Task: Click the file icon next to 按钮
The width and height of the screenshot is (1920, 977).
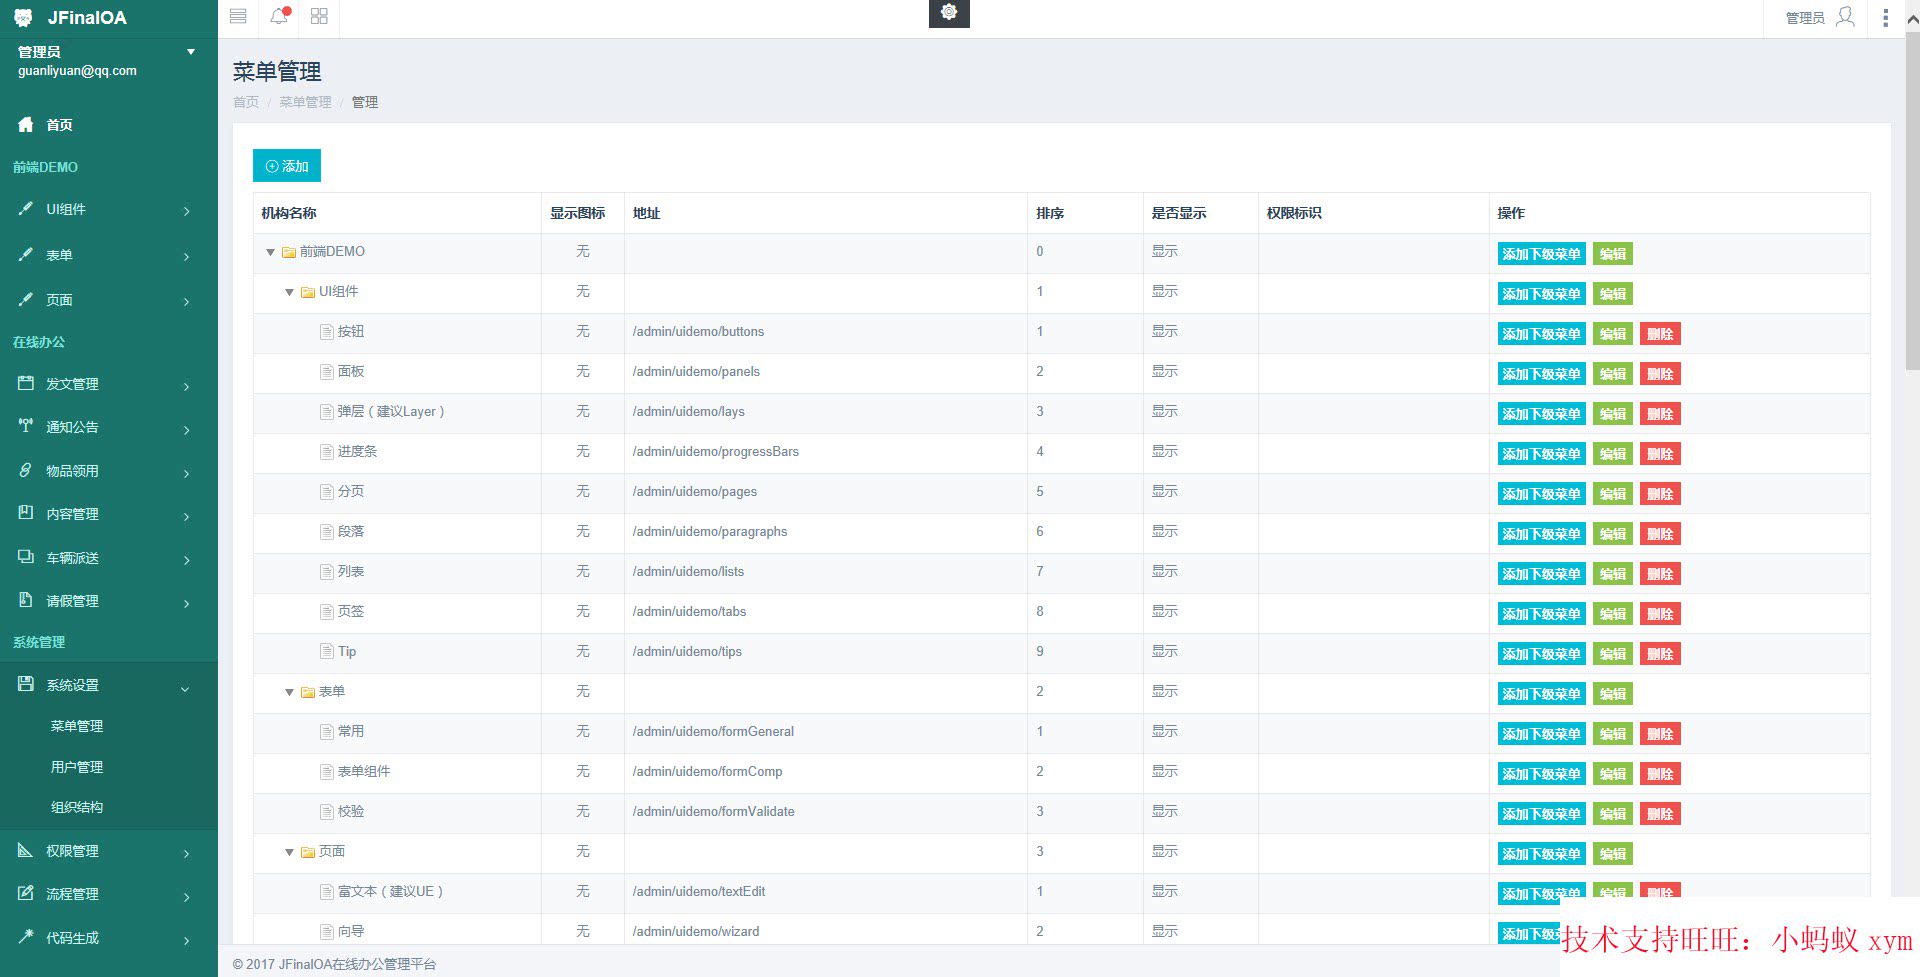Action: (x=326, y=331)
